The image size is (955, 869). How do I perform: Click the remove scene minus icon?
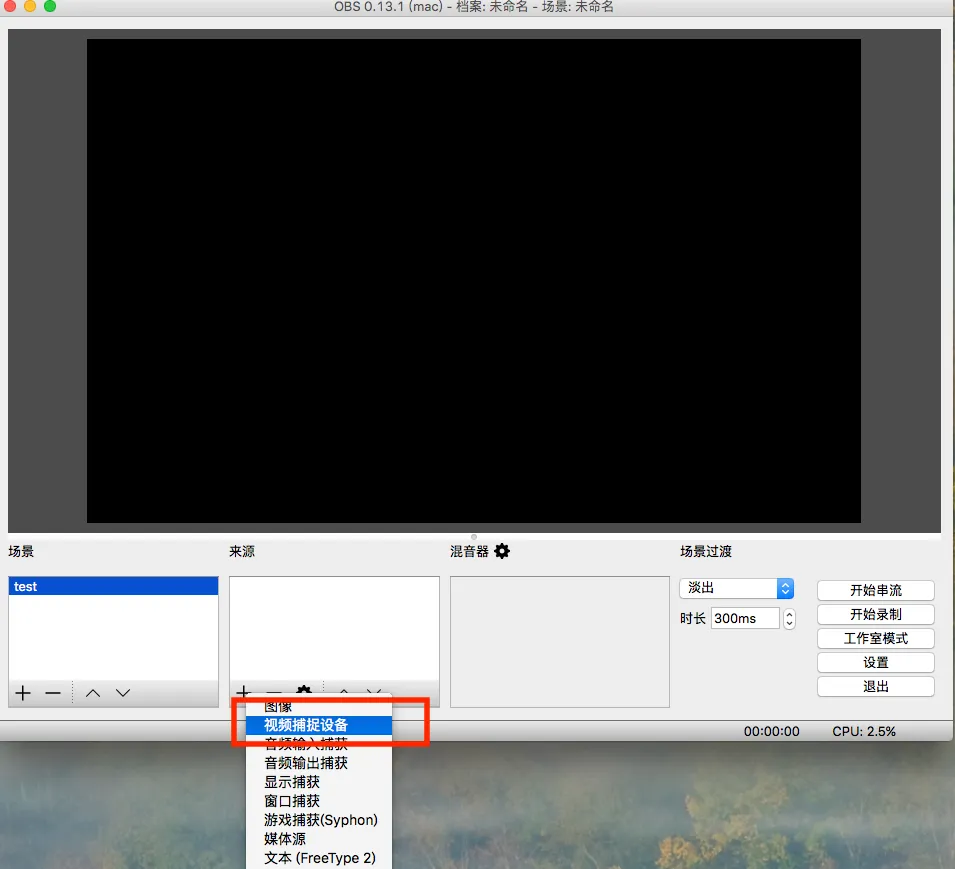pyautogui.click(x=52, y=692)
